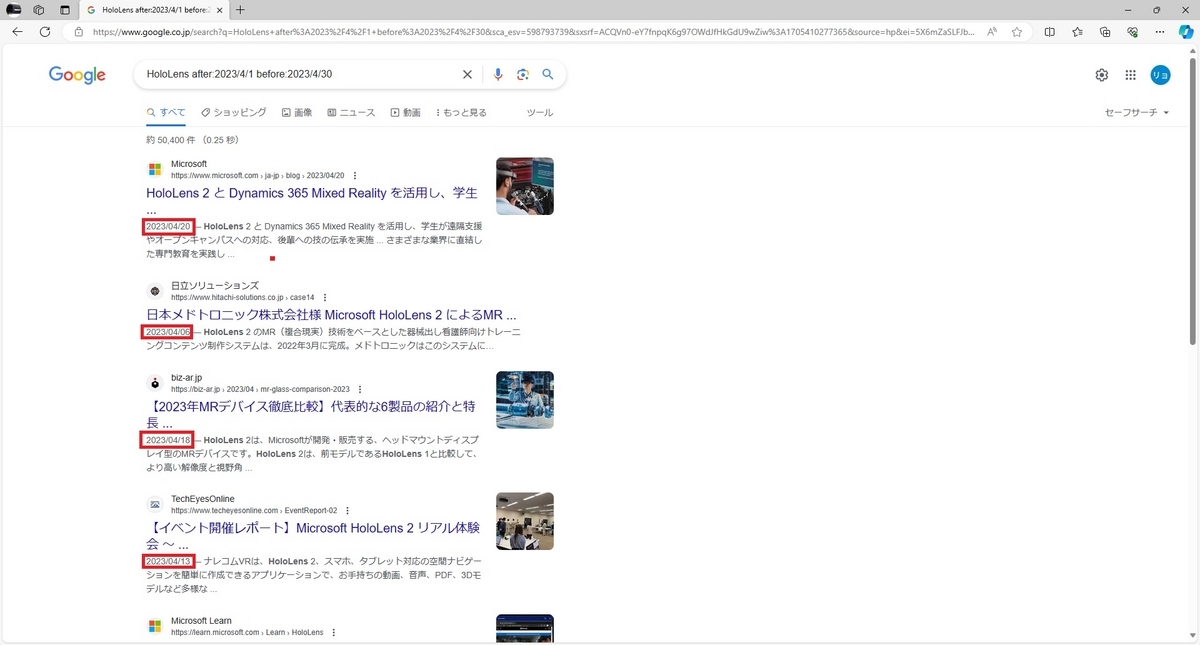Open the Edge Workspaces icon
Image resolution: width=1200 pixels, height=645 pixels.
point(39,9)
